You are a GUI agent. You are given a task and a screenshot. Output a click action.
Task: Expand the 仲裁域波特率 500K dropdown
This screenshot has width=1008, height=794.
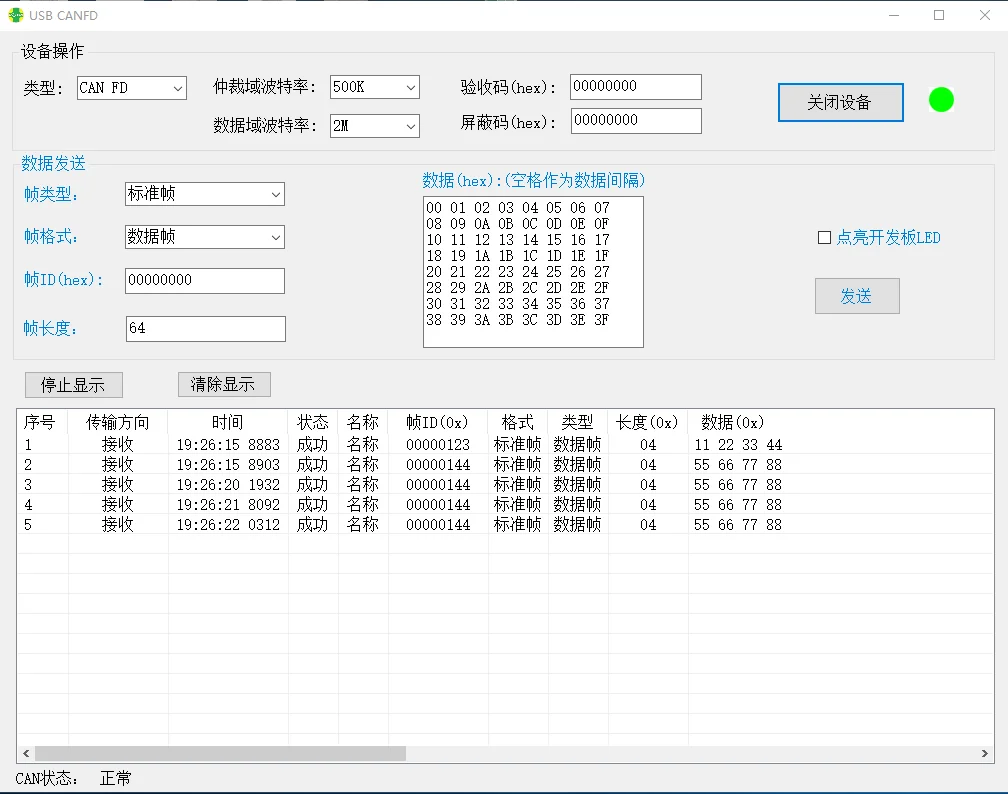point(374,88)
